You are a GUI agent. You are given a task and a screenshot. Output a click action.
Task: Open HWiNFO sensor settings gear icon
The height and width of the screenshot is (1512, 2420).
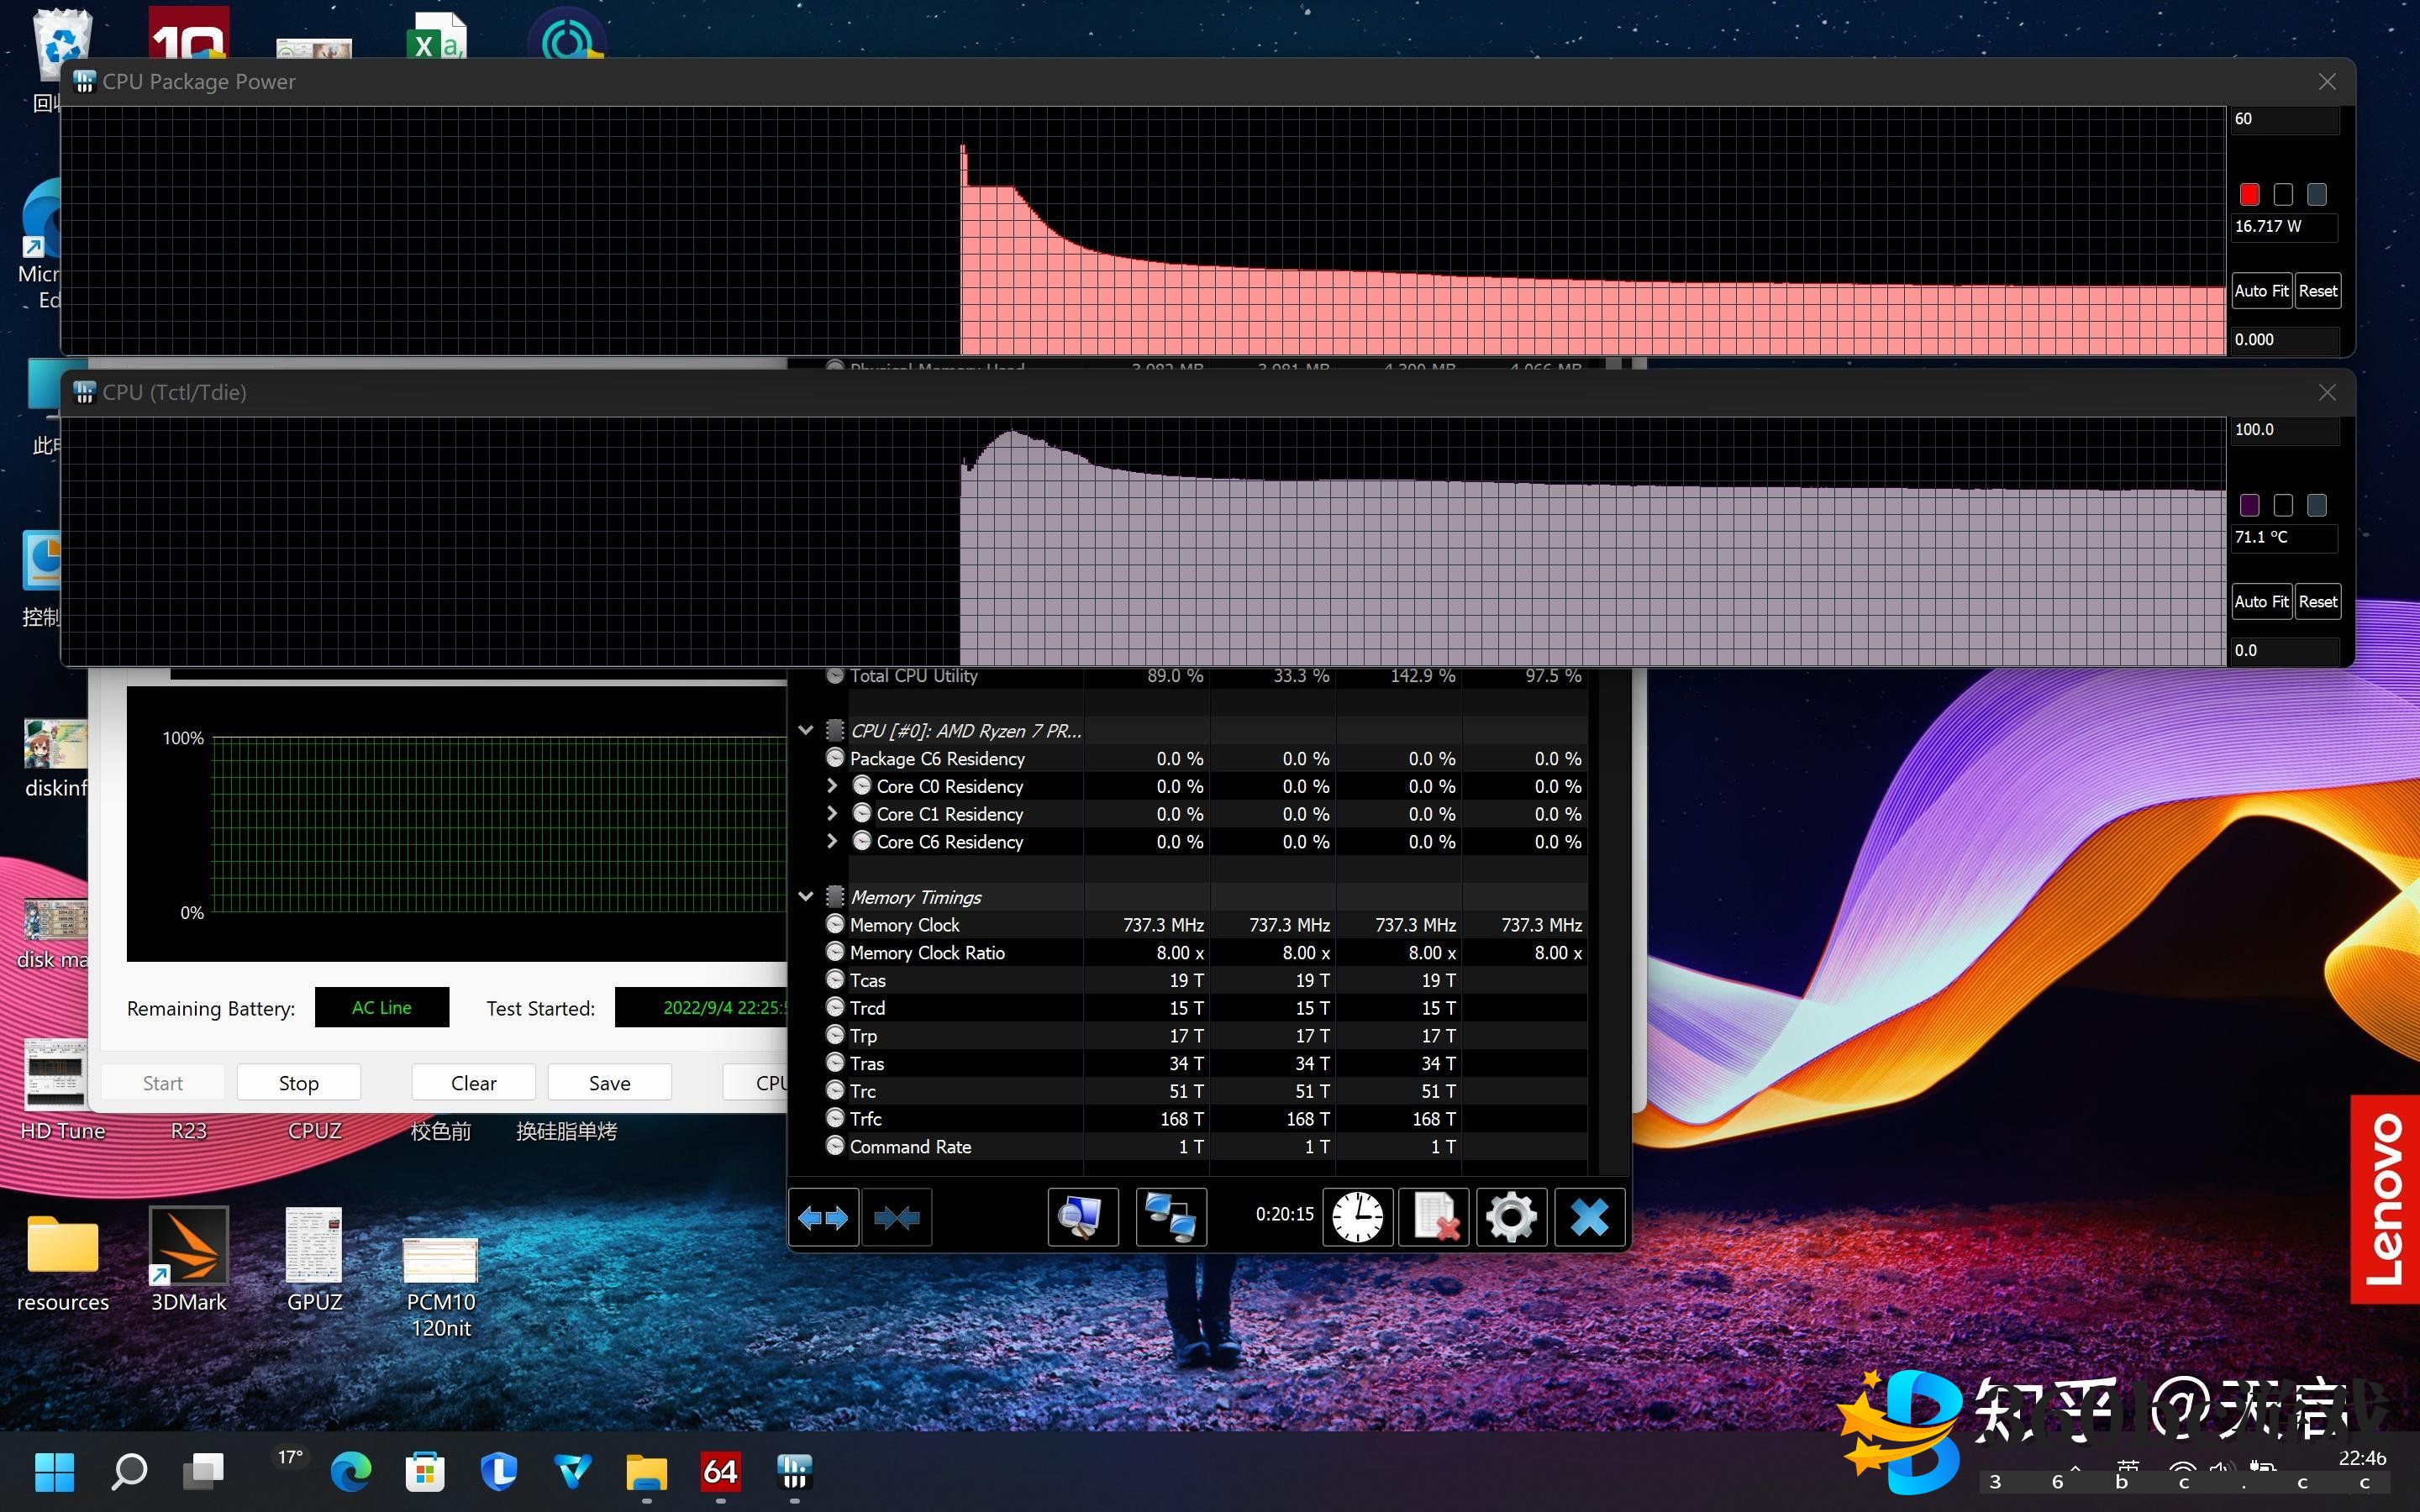point(1511,1217)
